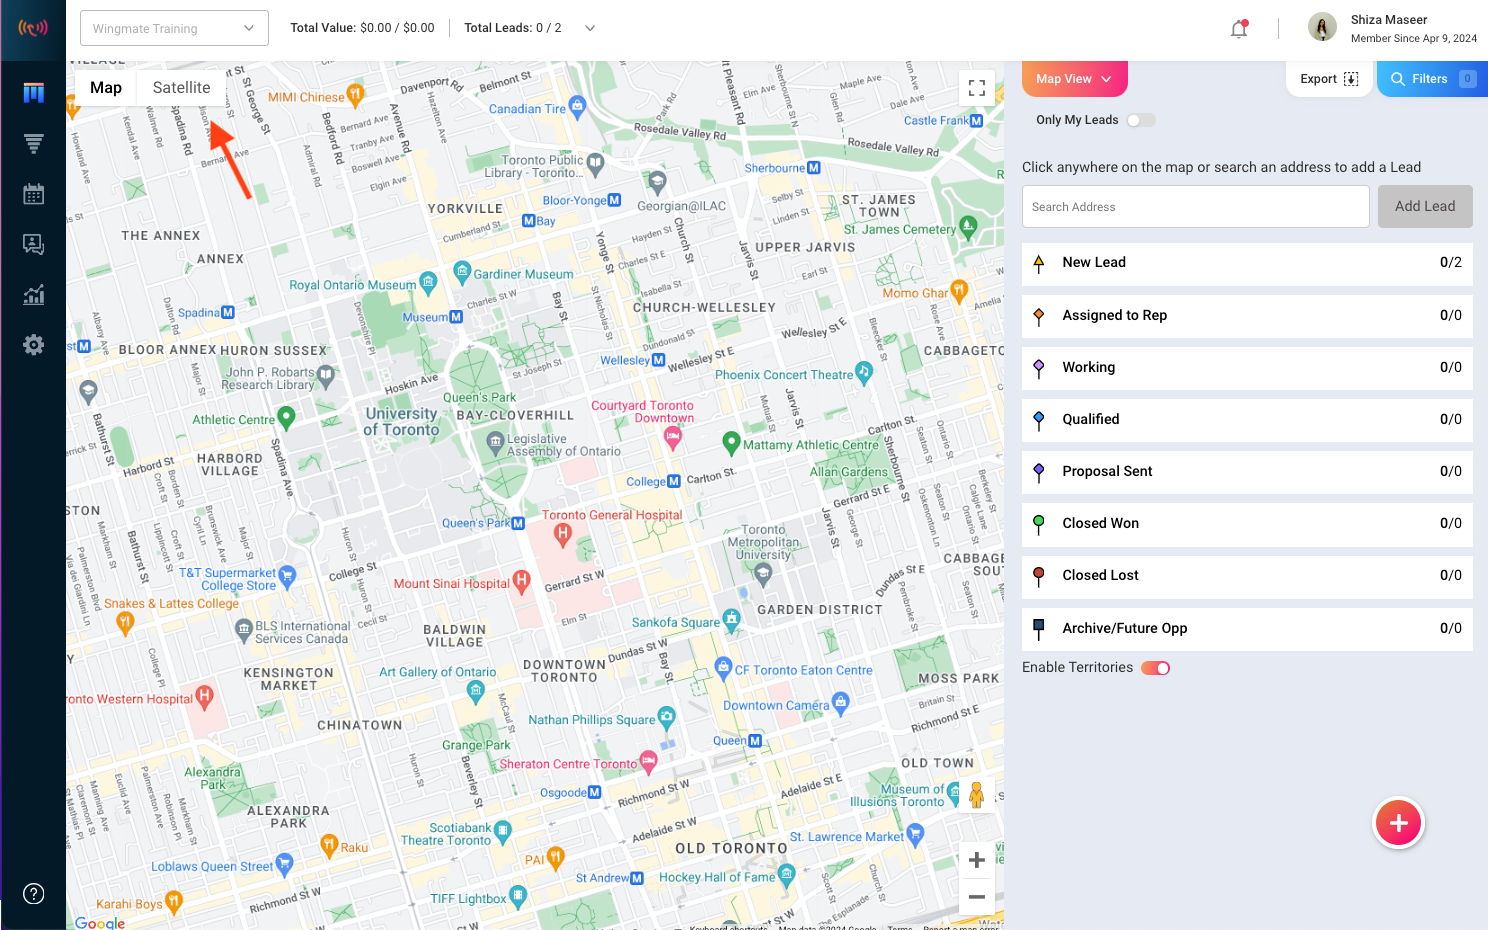Click the Wingmate logo icon
This screenshot has width=1488, height=930.
33,28
